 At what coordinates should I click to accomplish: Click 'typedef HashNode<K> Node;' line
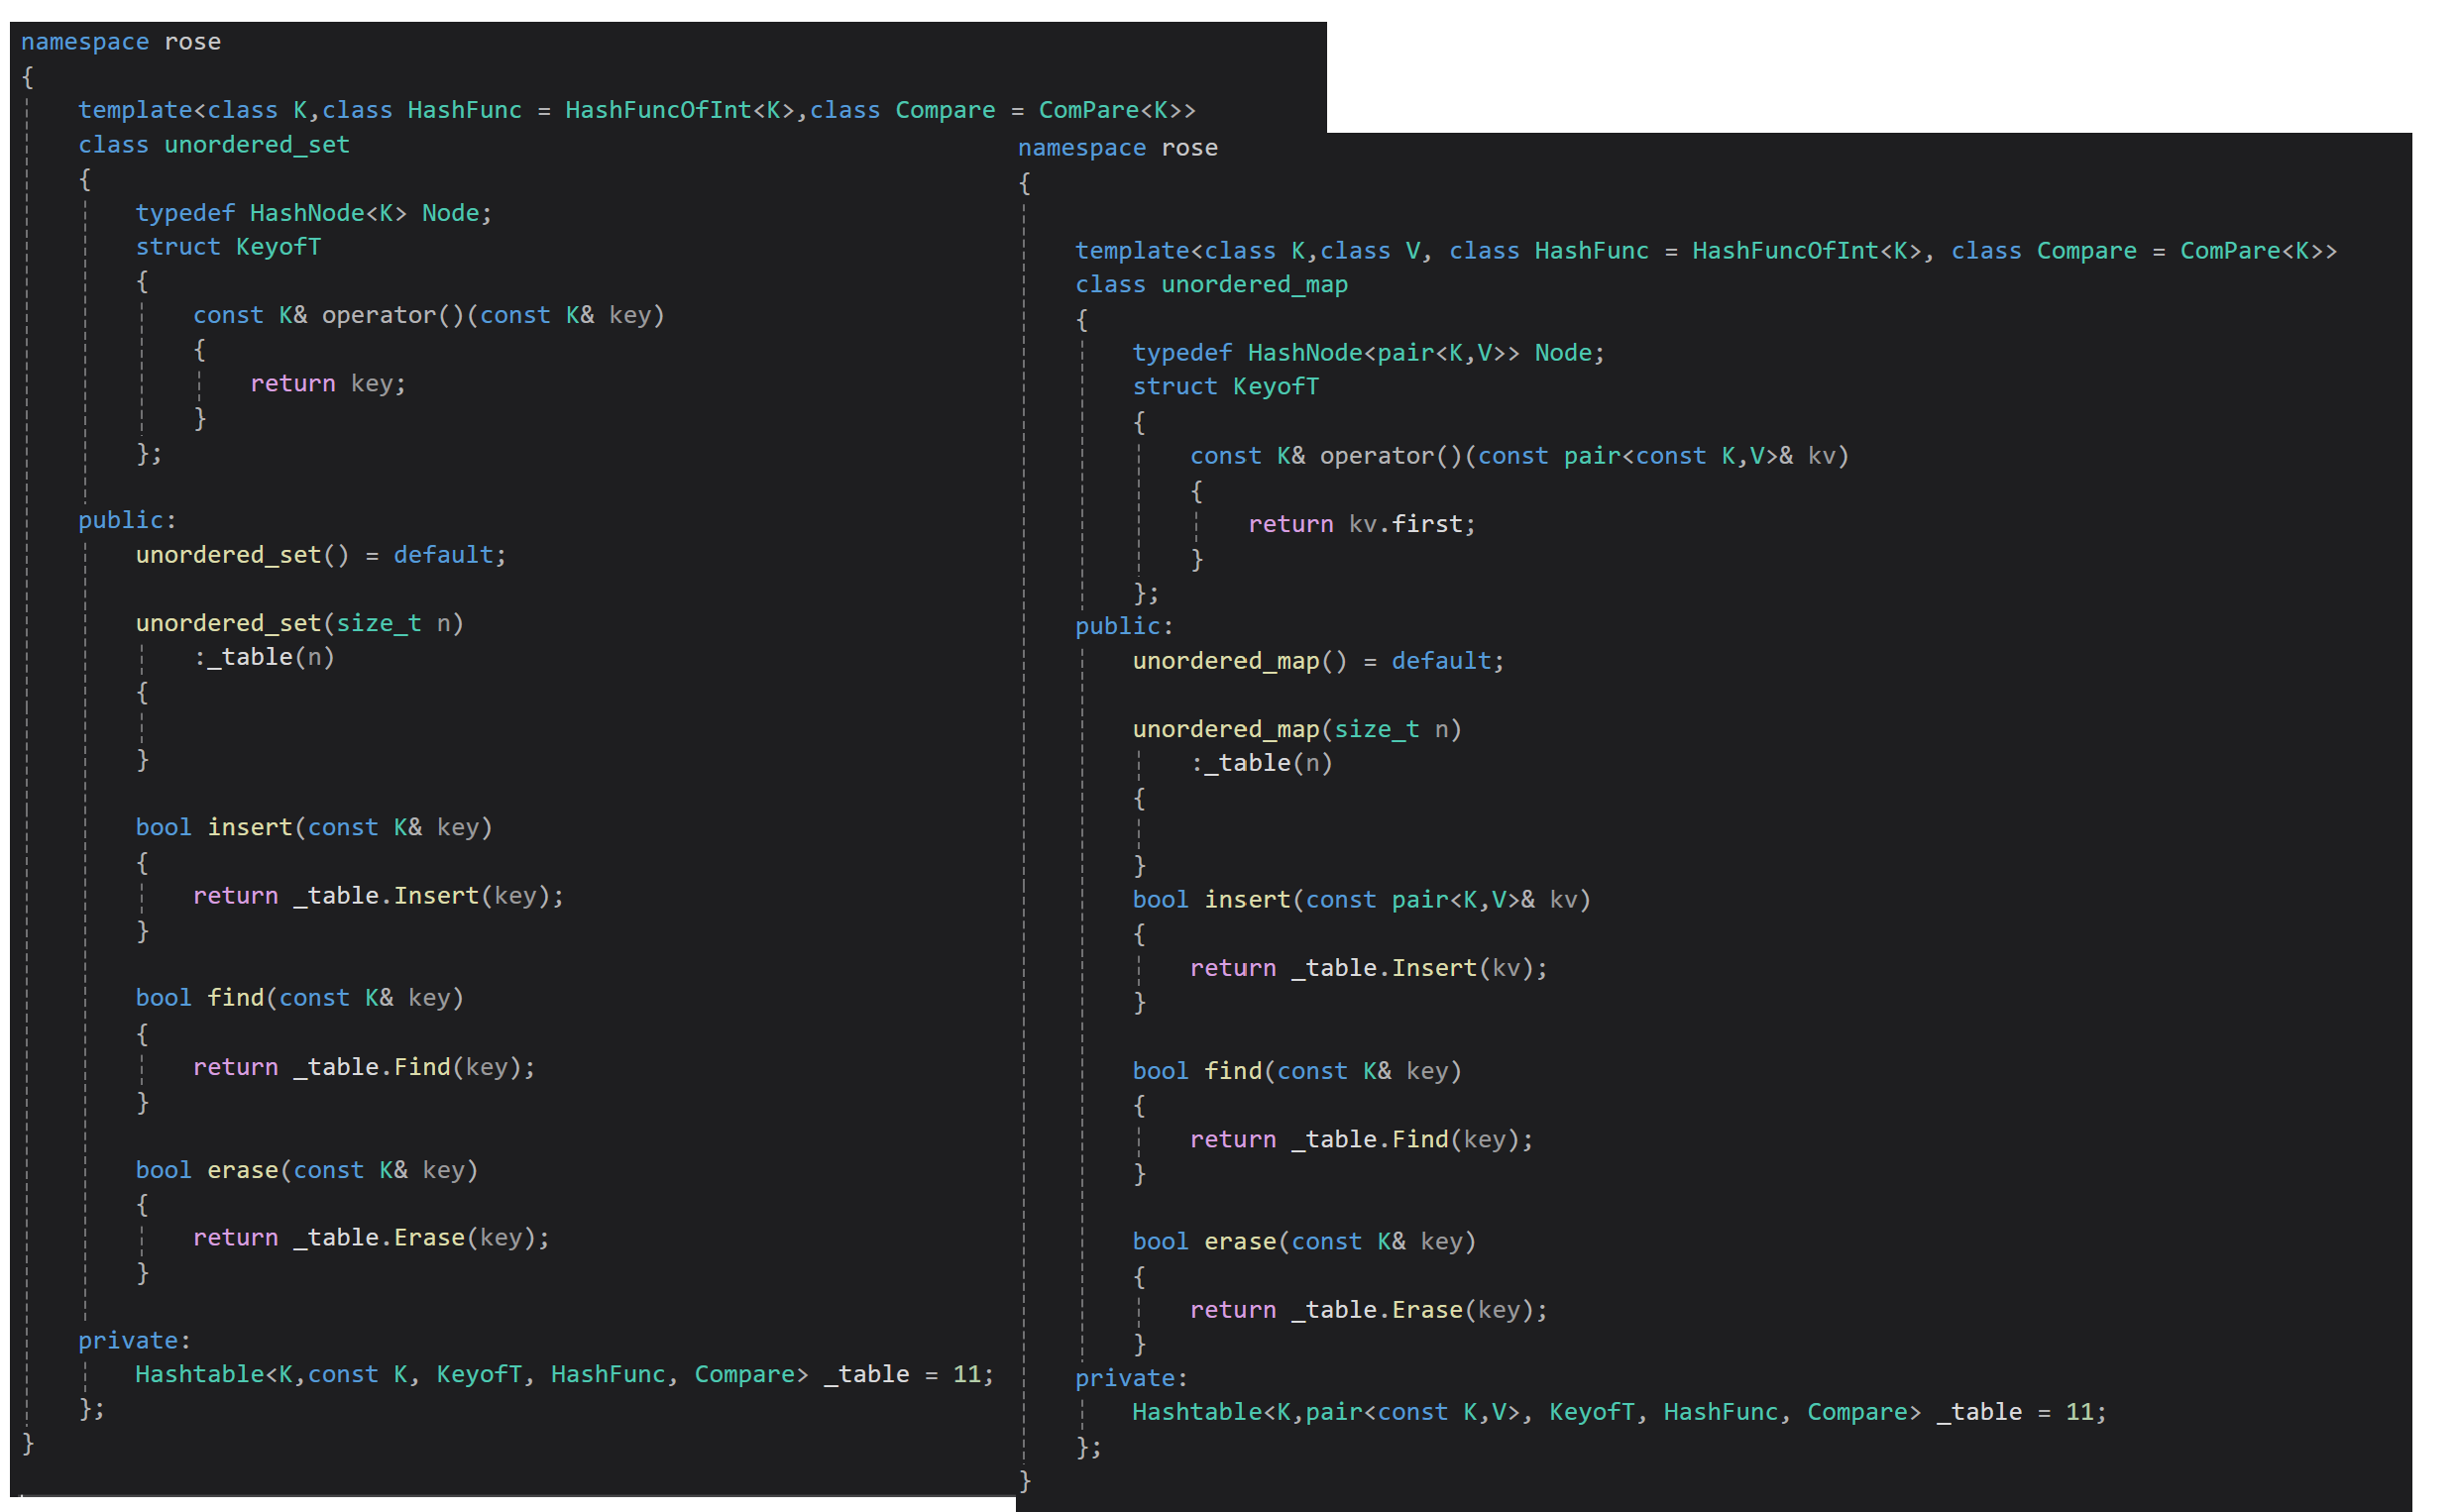[313, 213]
